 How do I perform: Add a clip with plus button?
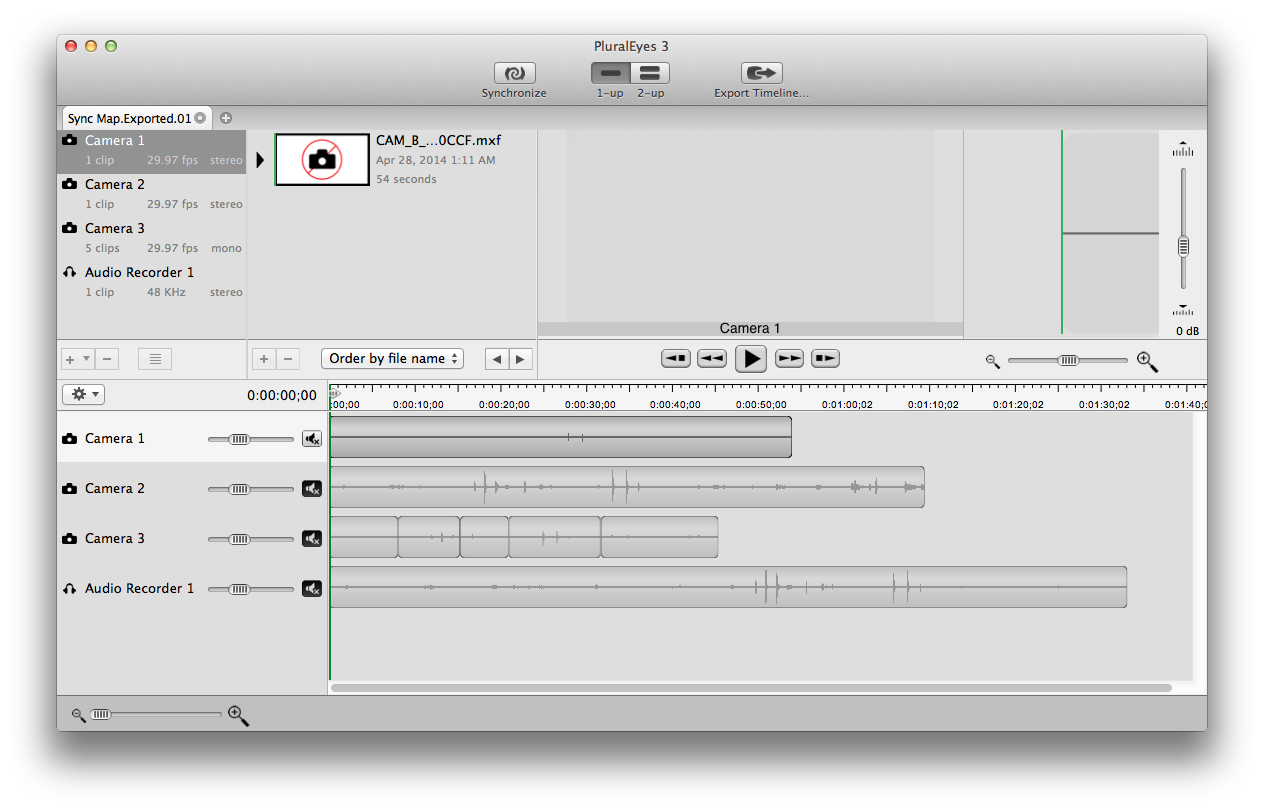264,359
